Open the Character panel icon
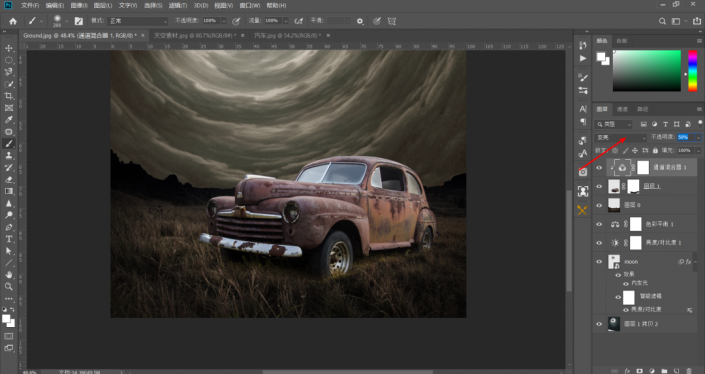 pyautogui.click(x=583, y=109)
